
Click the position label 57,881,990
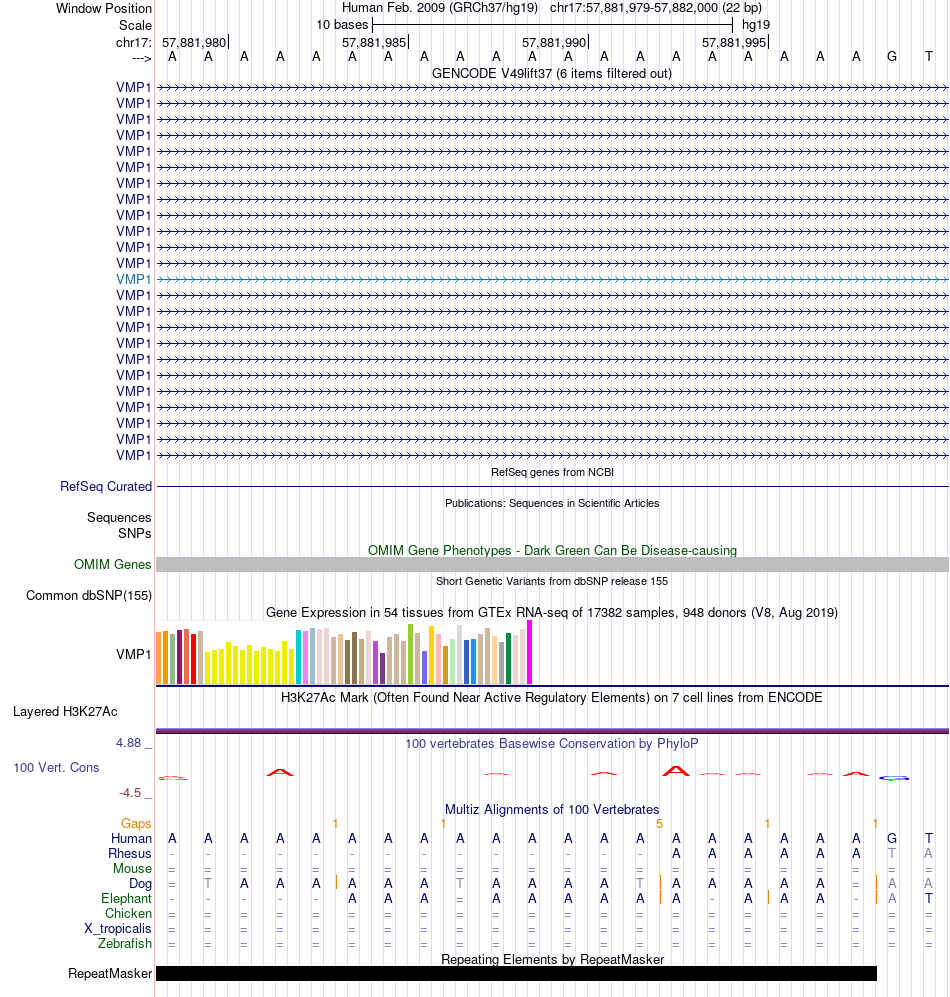(x=554, y=43)
